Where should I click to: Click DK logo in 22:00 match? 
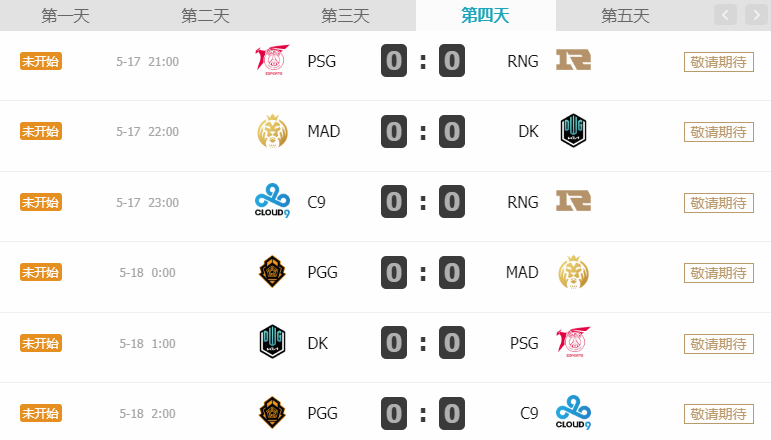[573, 131]
